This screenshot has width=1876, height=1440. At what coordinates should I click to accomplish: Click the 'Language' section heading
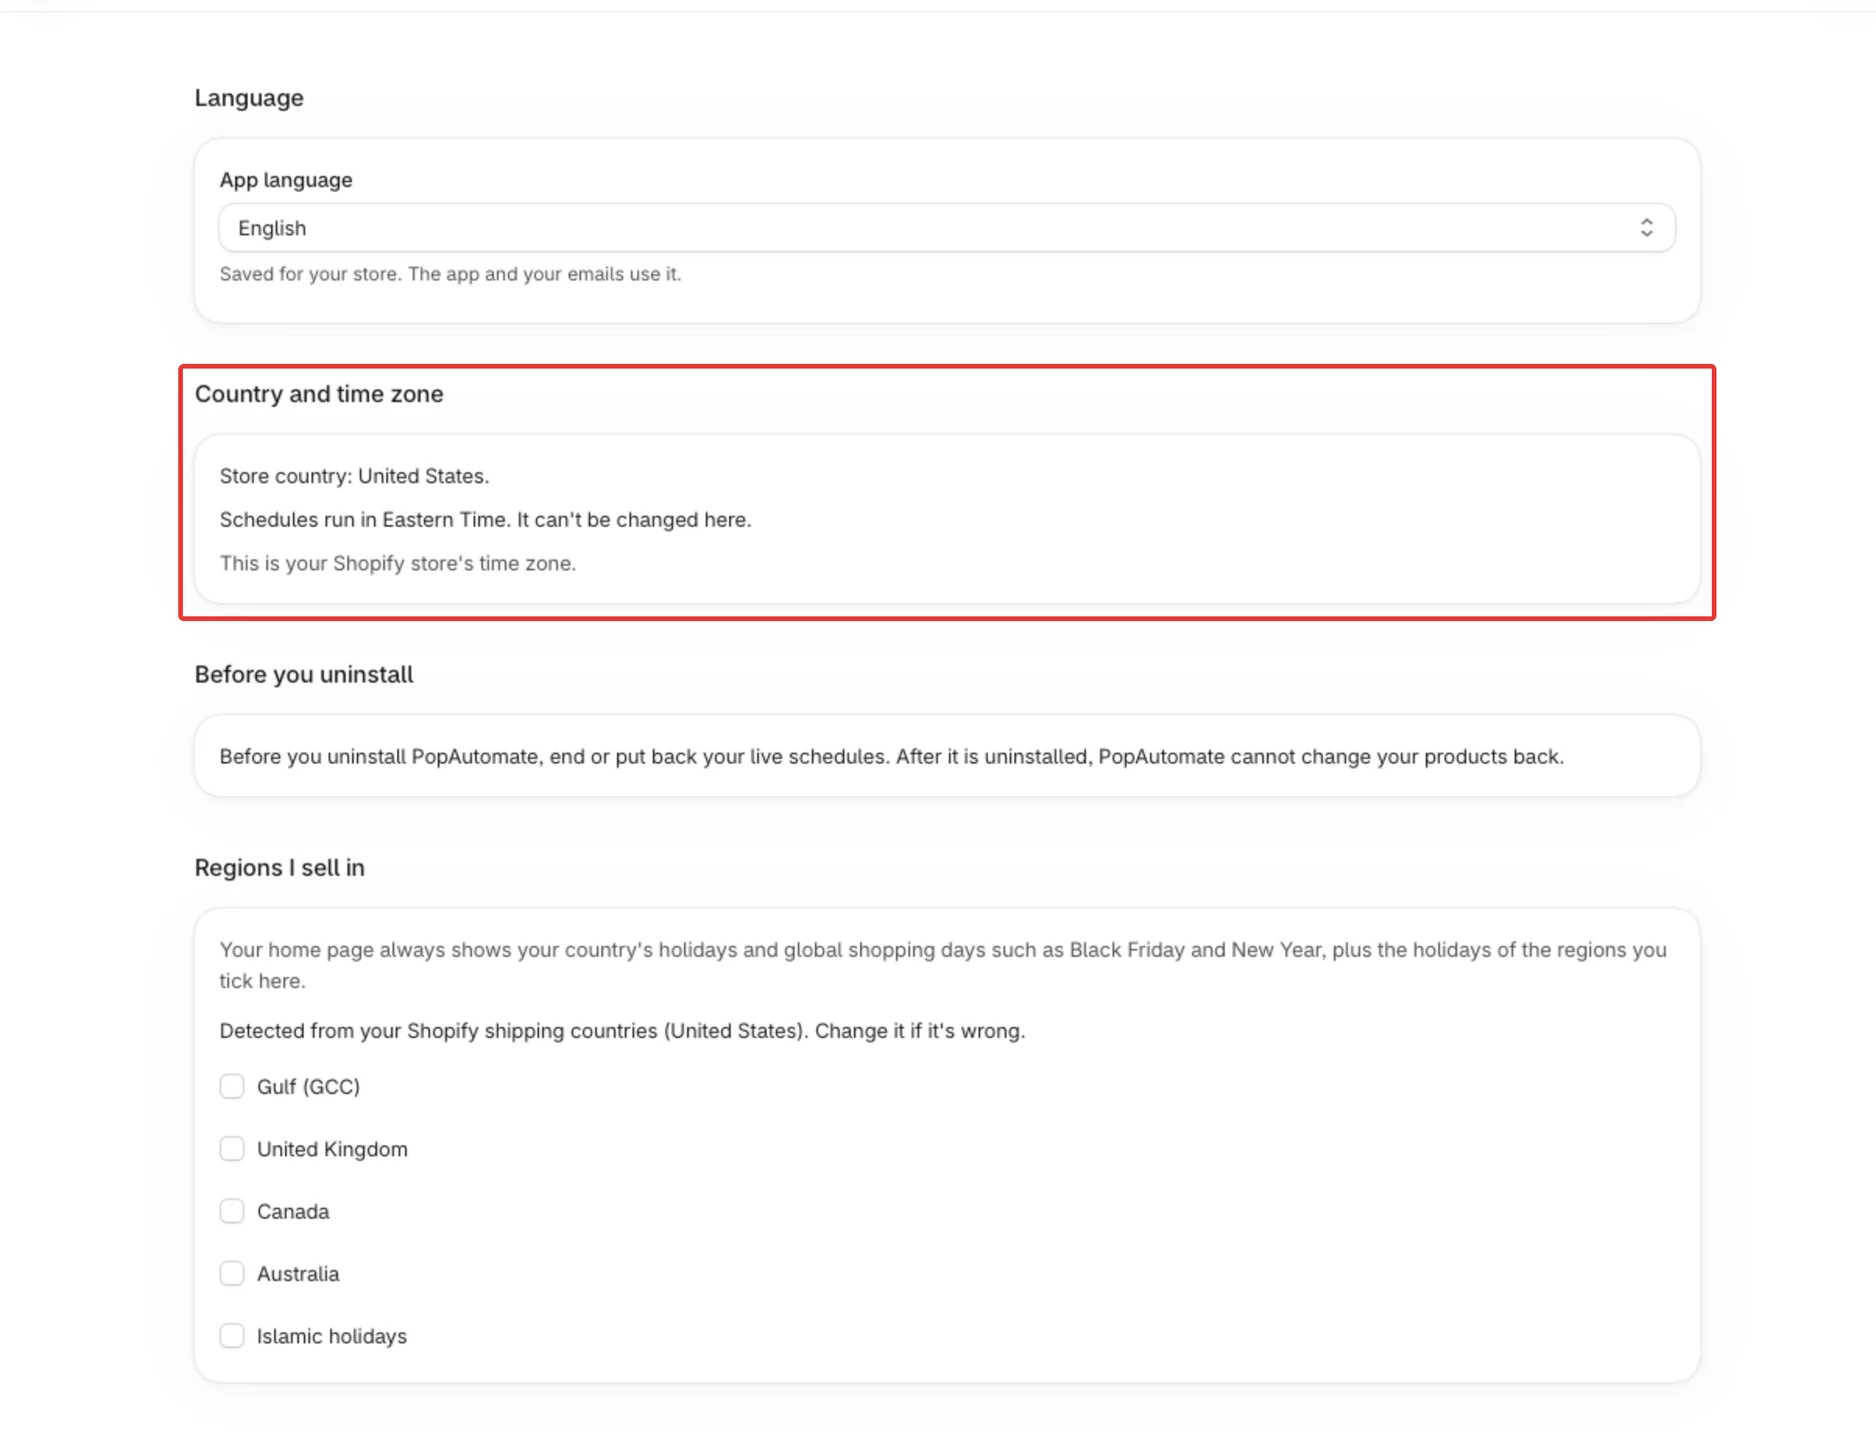tap(249, 98)
